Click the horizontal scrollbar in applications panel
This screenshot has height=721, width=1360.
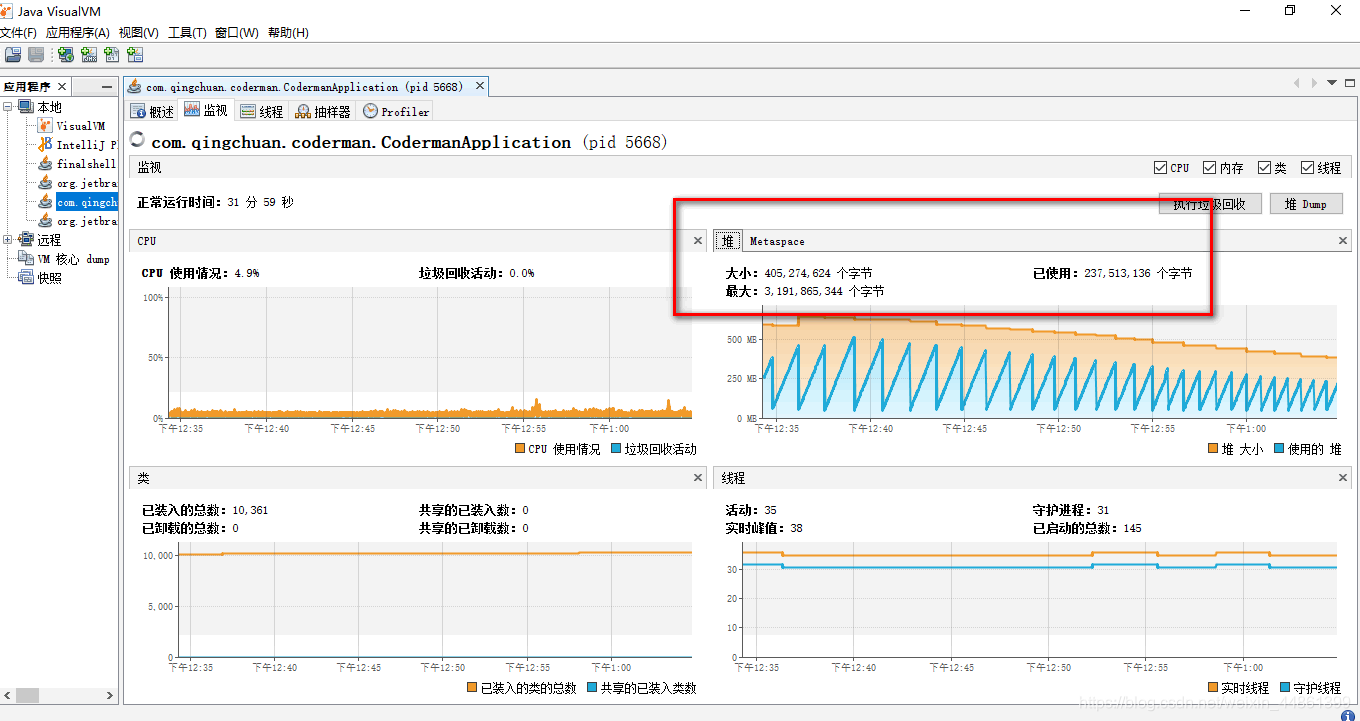(59, 695)
